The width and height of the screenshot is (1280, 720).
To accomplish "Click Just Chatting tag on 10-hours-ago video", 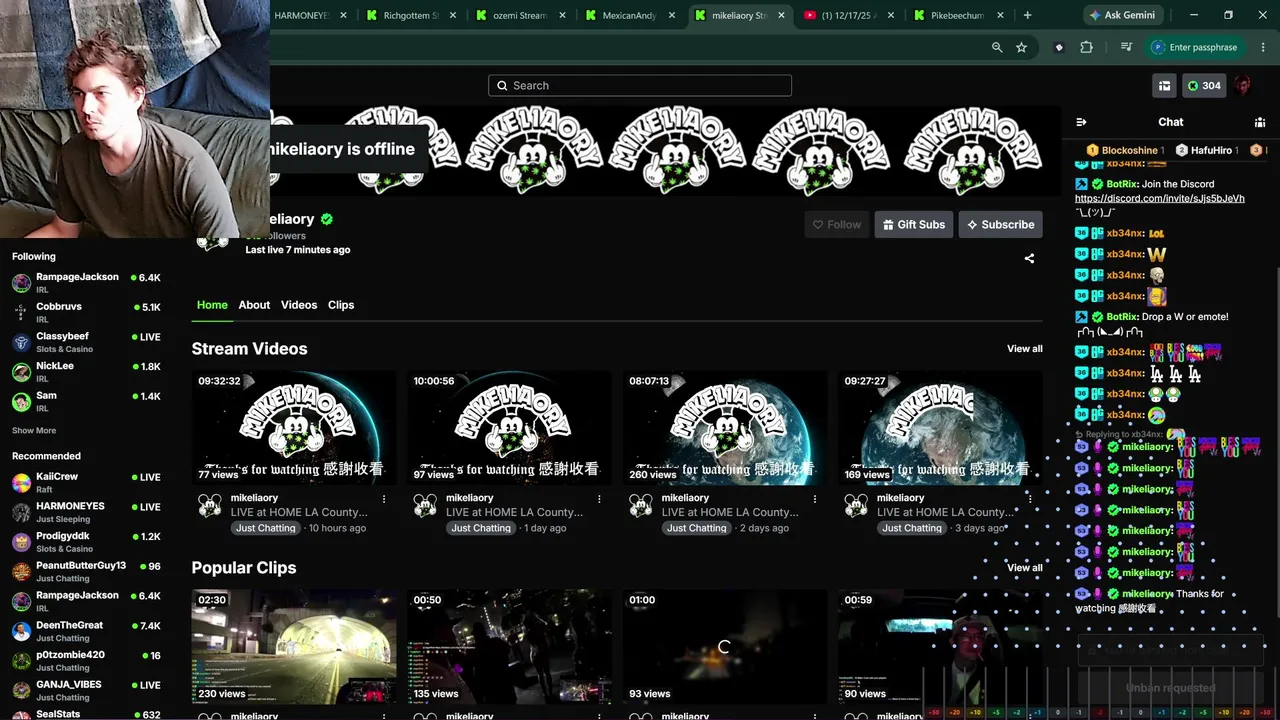I will [x=265, y=528].
